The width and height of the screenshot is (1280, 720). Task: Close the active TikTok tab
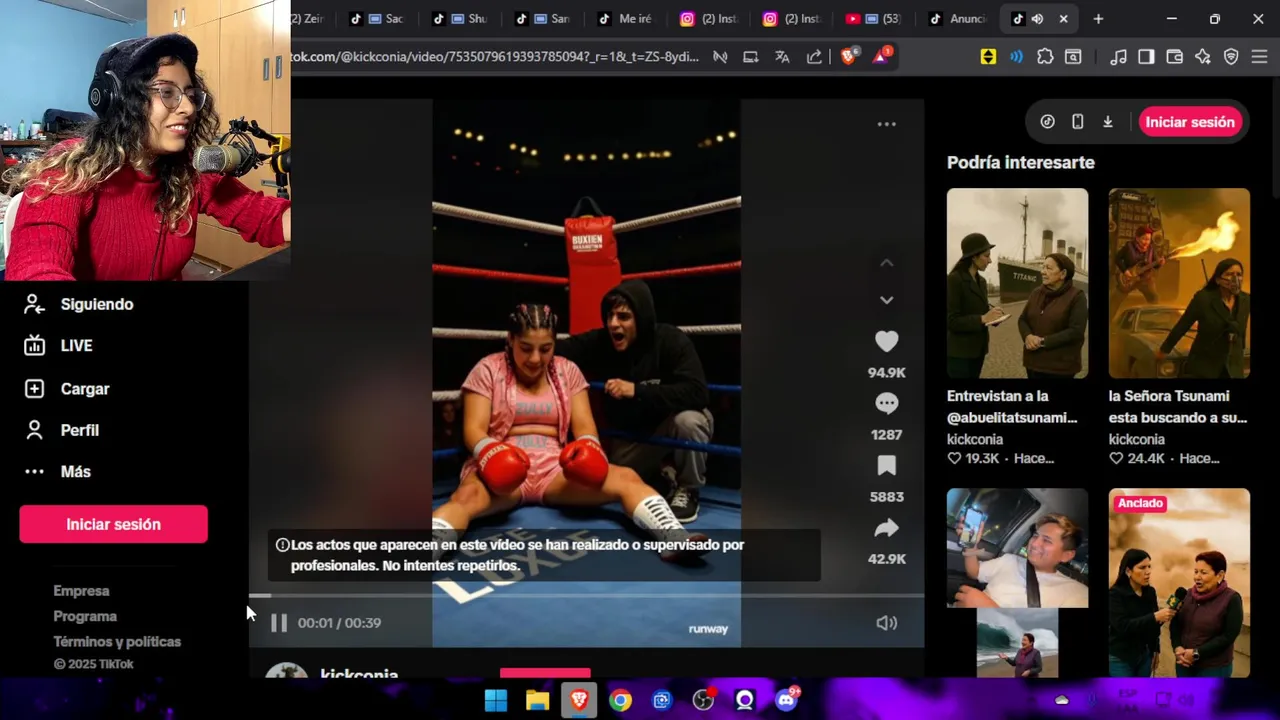click(x=1063, y=19)
